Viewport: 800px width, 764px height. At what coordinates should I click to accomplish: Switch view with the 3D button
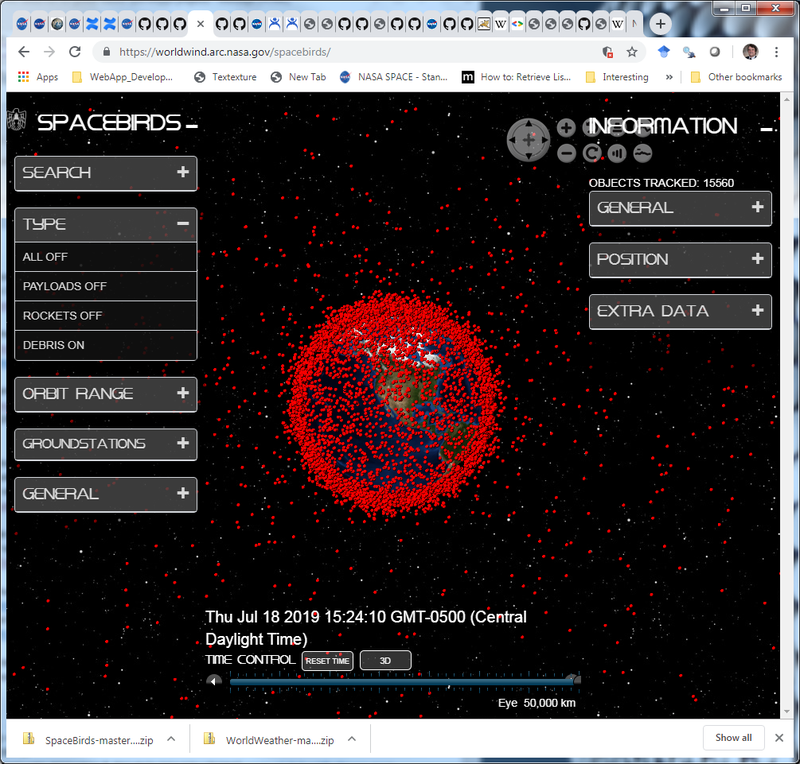385,661
